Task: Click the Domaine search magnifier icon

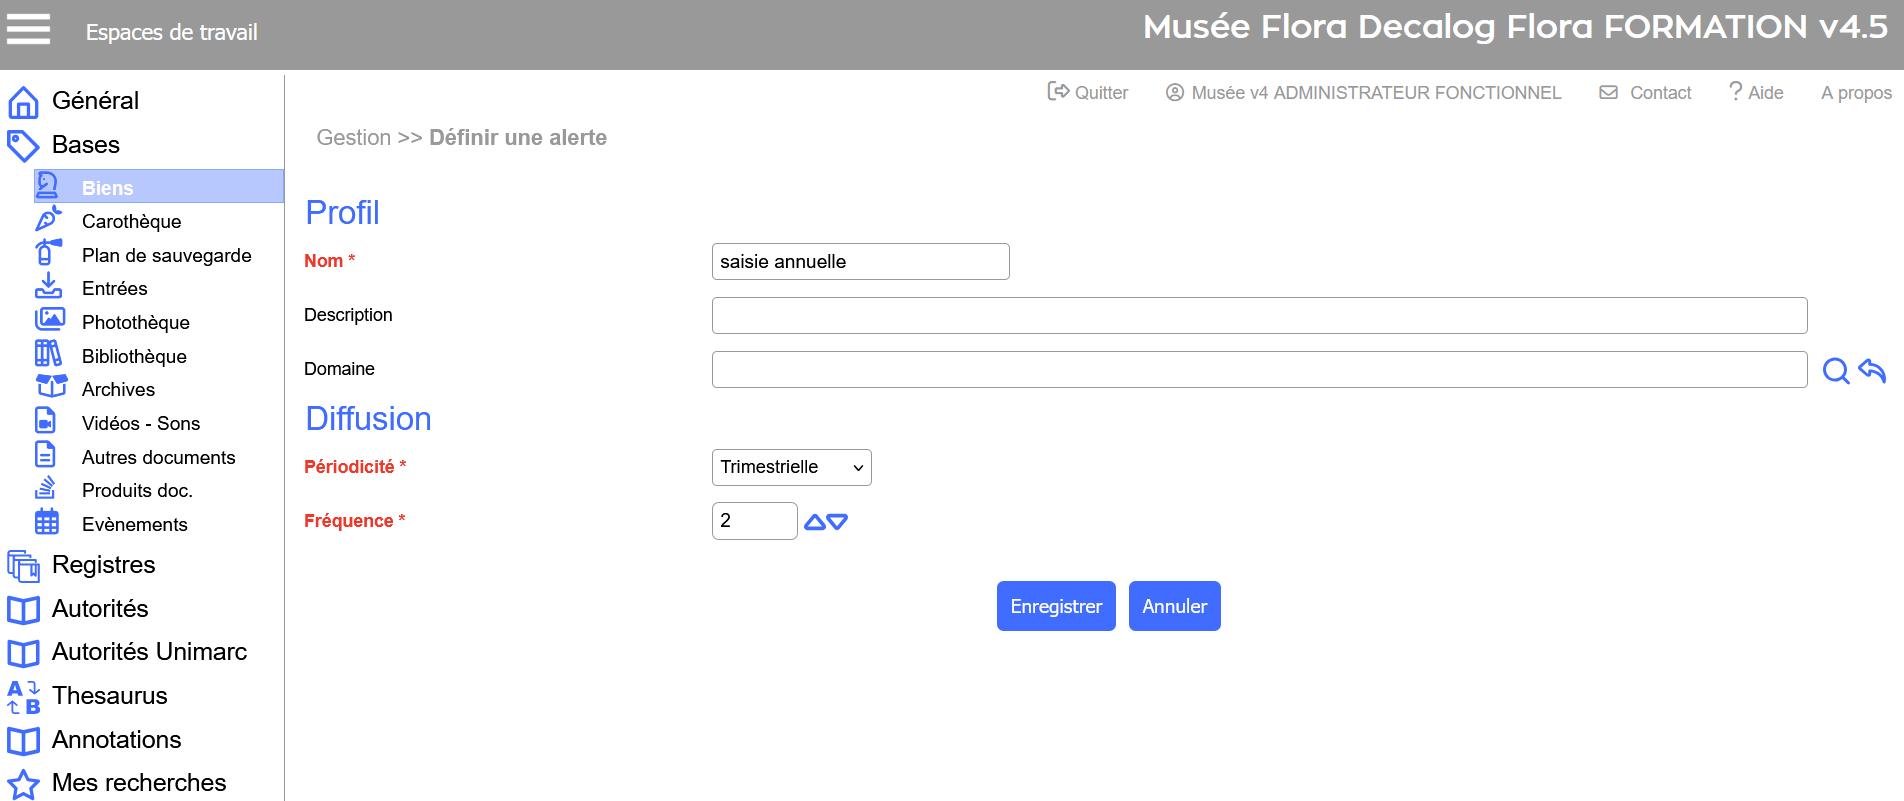Action: [1835, 371]
